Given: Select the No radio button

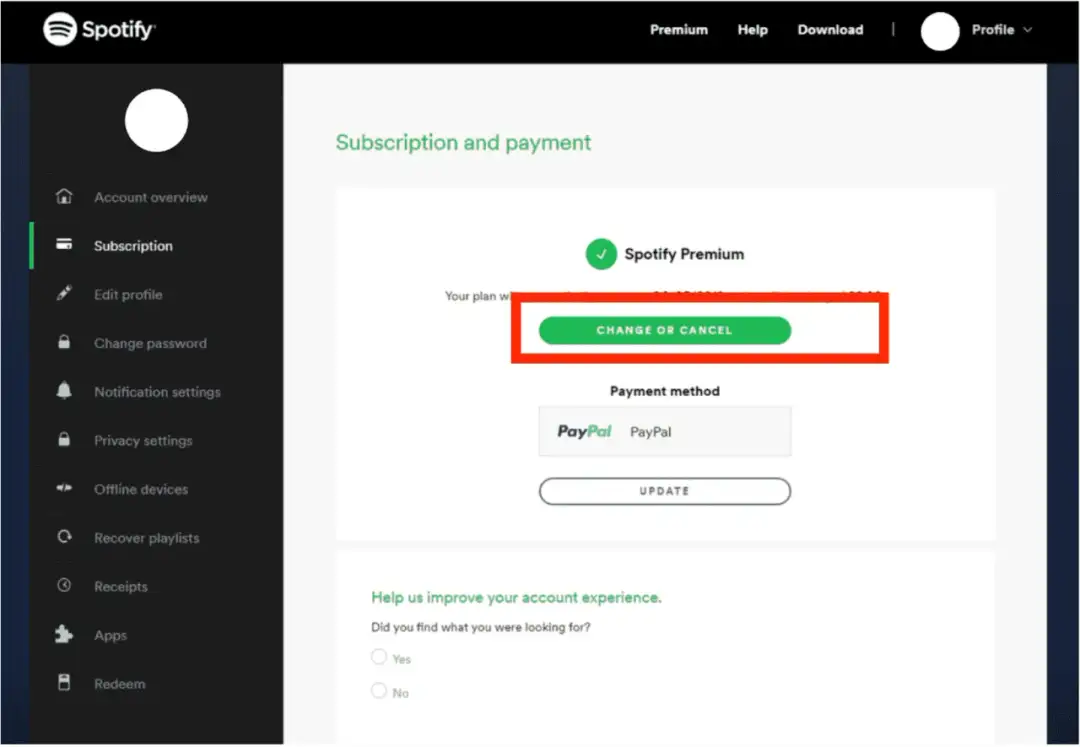Looking at the screenshot, I should 378,691.
